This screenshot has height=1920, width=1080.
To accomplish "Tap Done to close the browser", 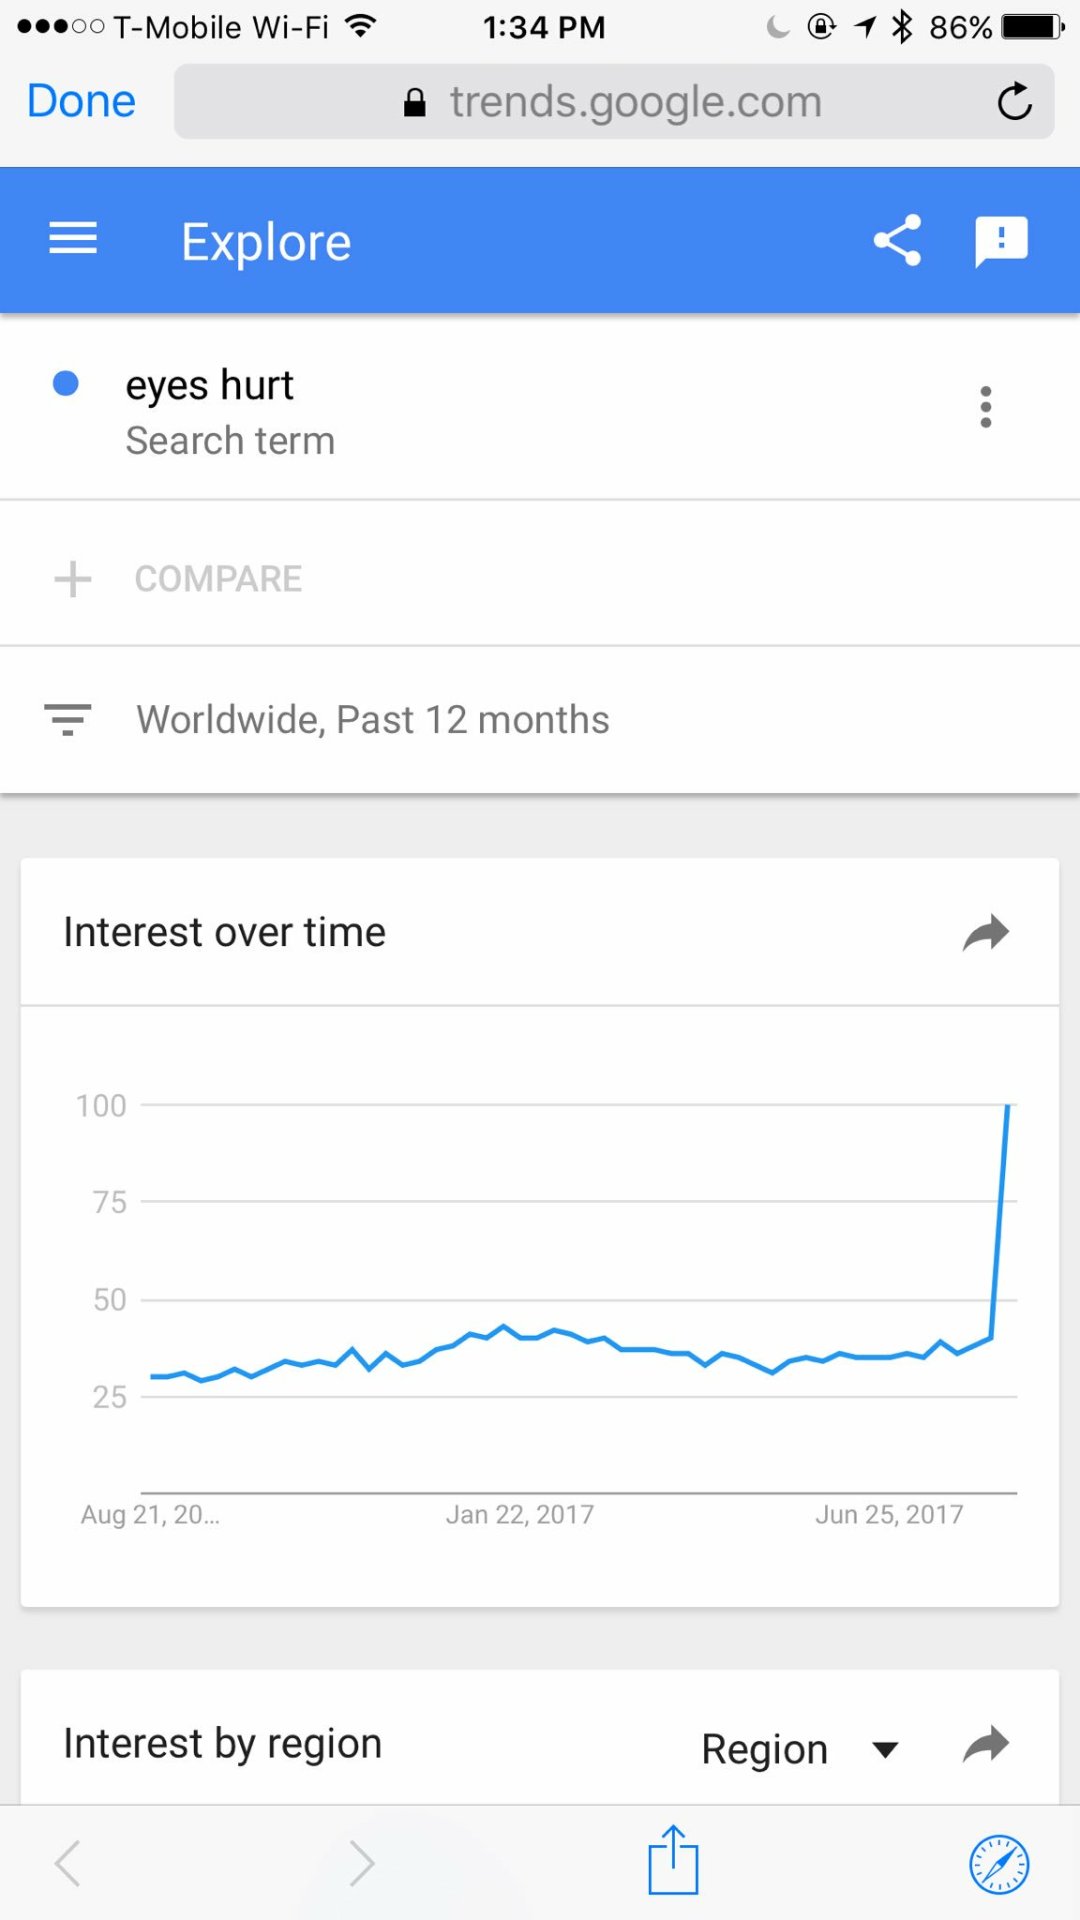I will (x=81, y=102).
